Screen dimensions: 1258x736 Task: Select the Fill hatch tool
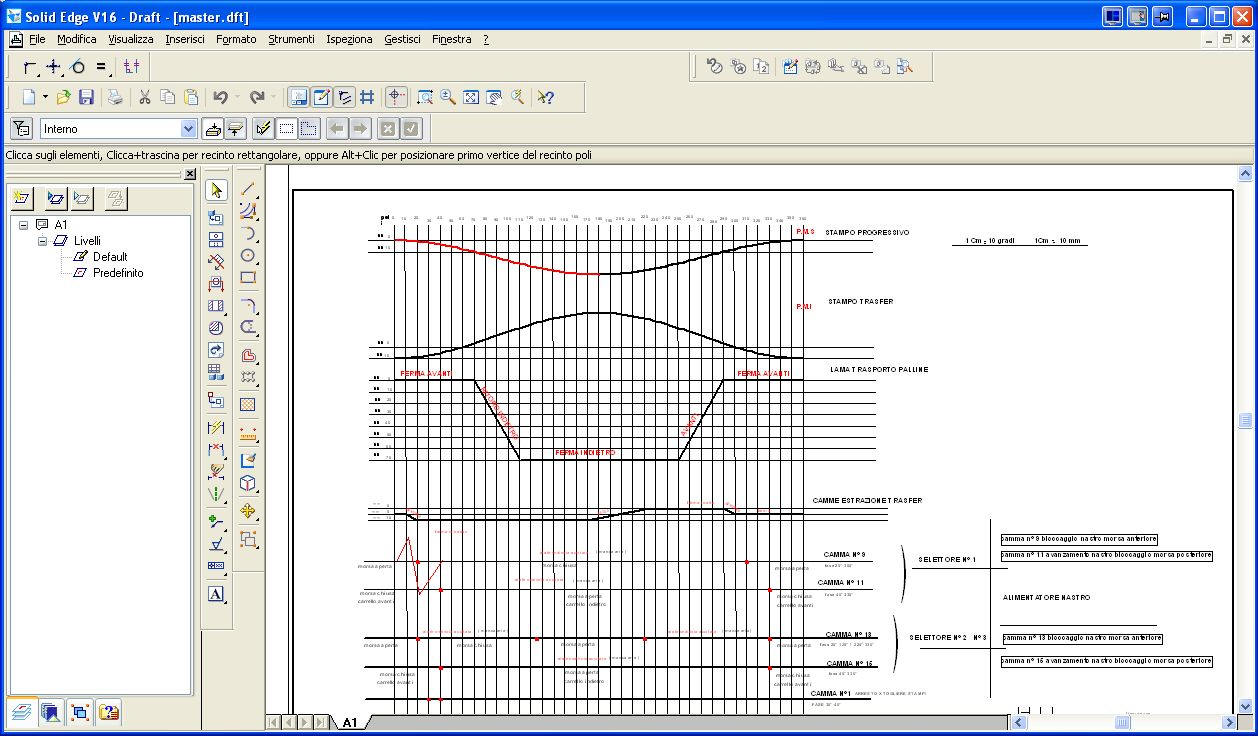(248, 405)
